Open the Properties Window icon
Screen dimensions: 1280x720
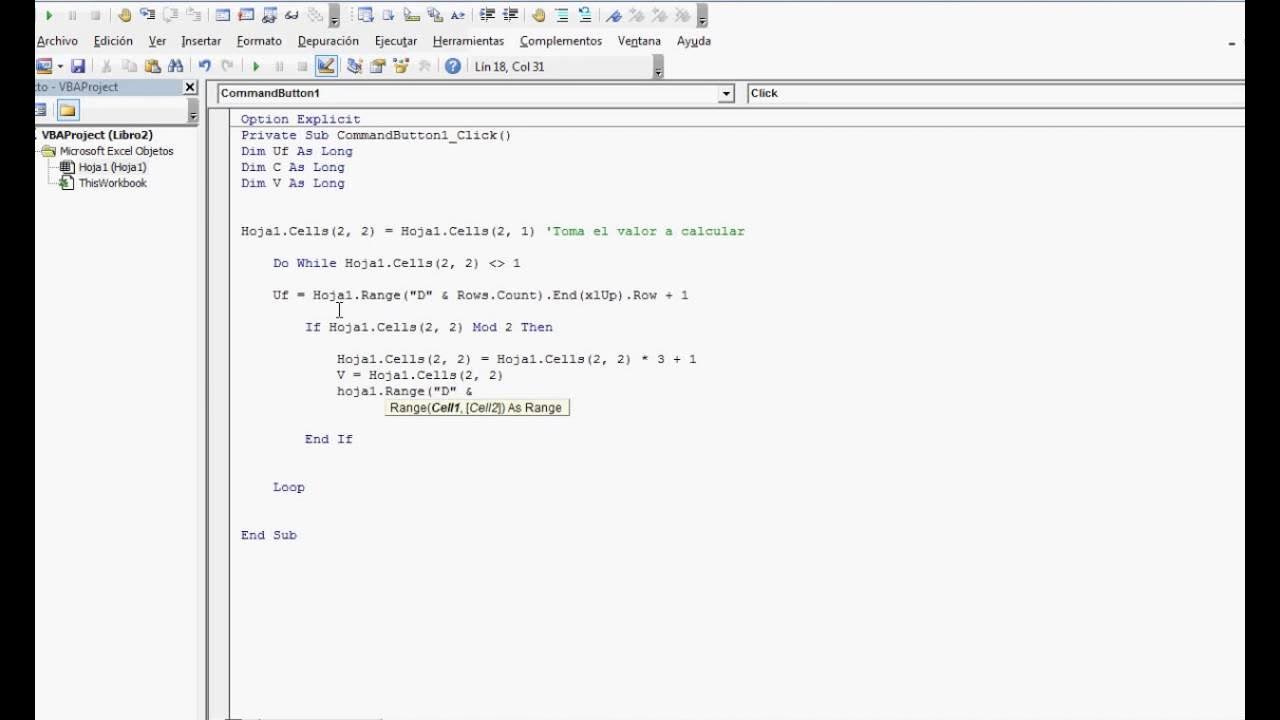pos(378,66)
